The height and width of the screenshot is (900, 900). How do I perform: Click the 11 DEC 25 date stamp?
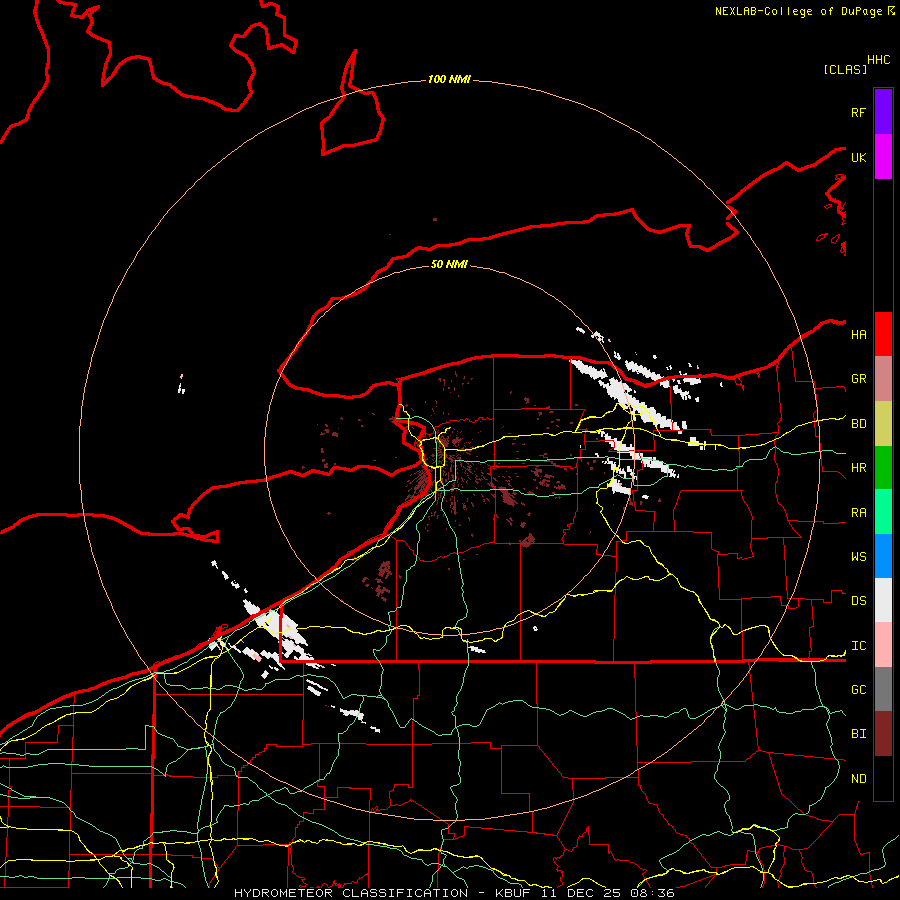(580, 893)
